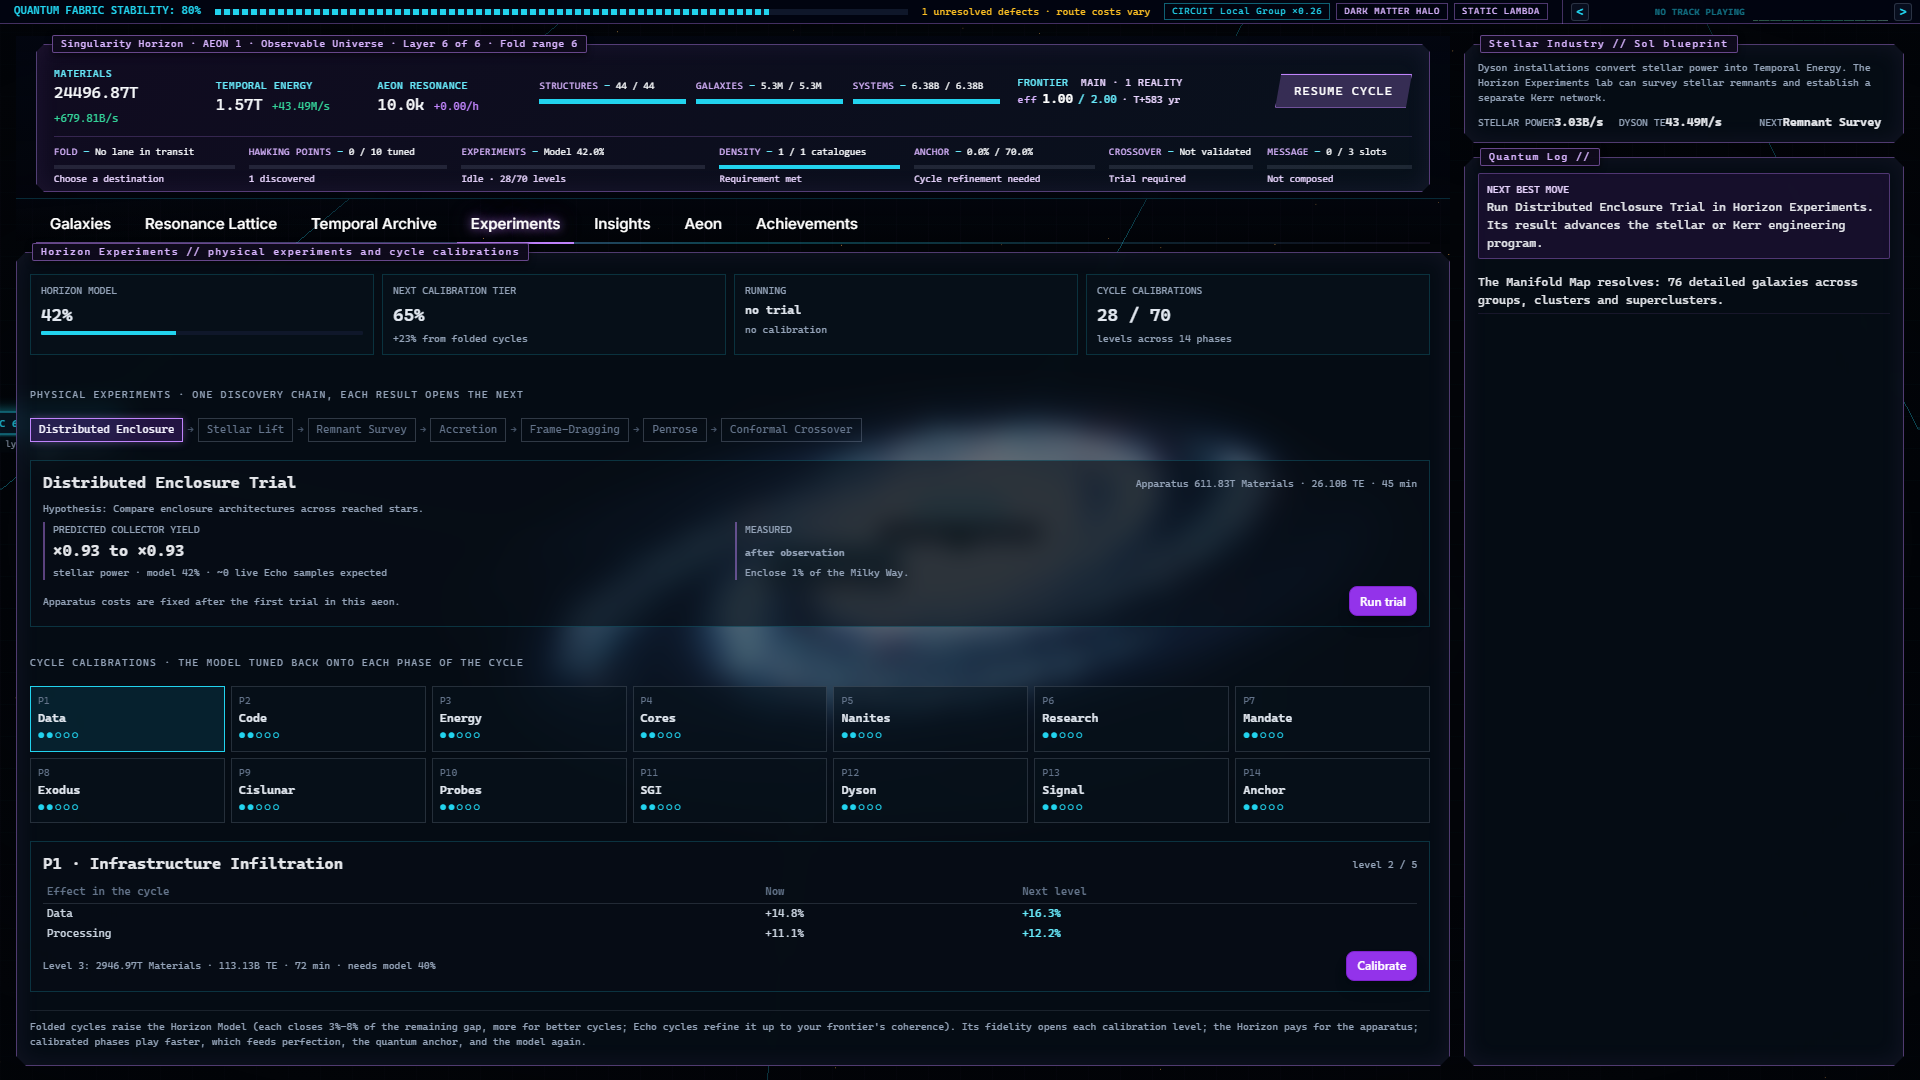The image size is (1920, 1080).
Task: Click the Quantum Fabric Stability progress bar
Action: (560, 12)
